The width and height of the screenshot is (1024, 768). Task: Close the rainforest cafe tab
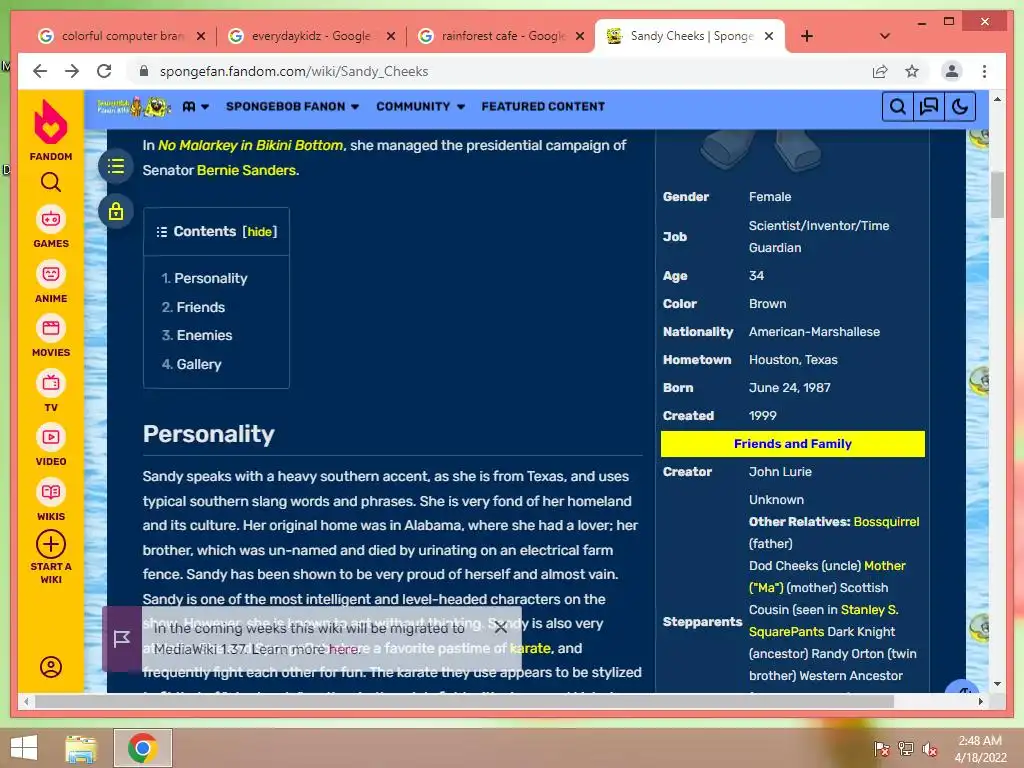pyautogui.click(x=579, y=36)
